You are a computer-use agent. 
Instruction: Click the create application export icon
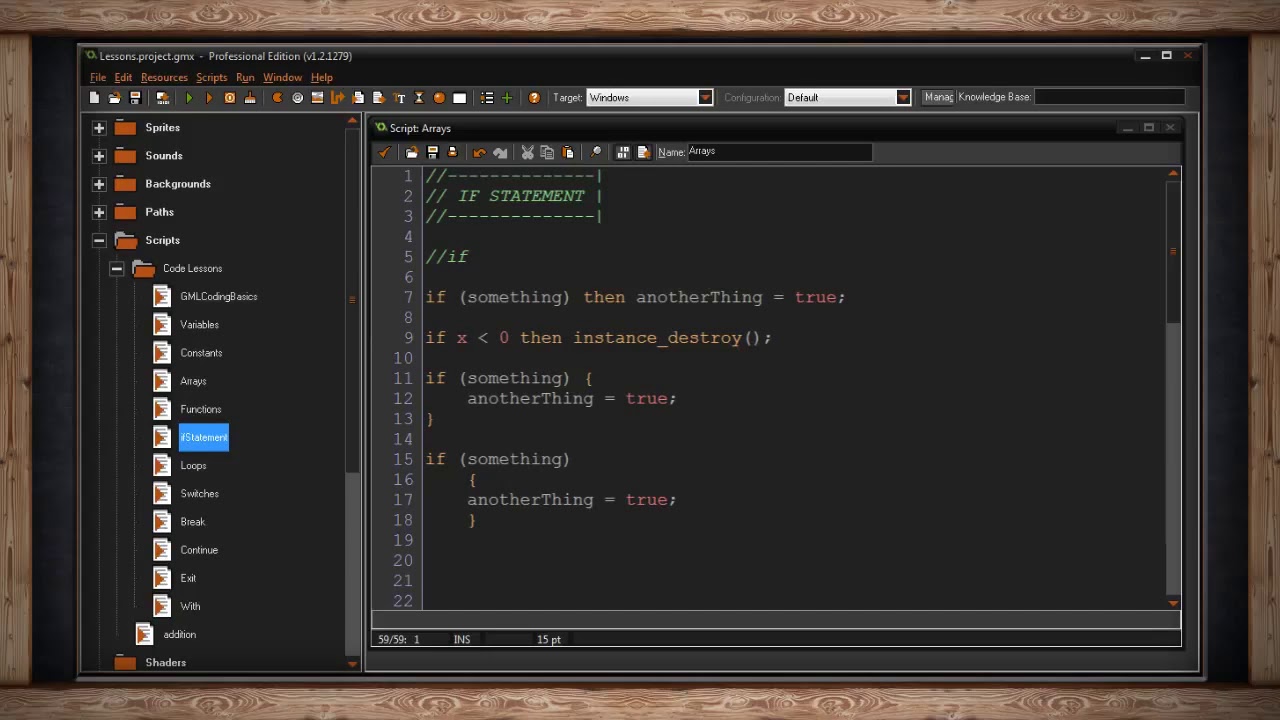162,97
